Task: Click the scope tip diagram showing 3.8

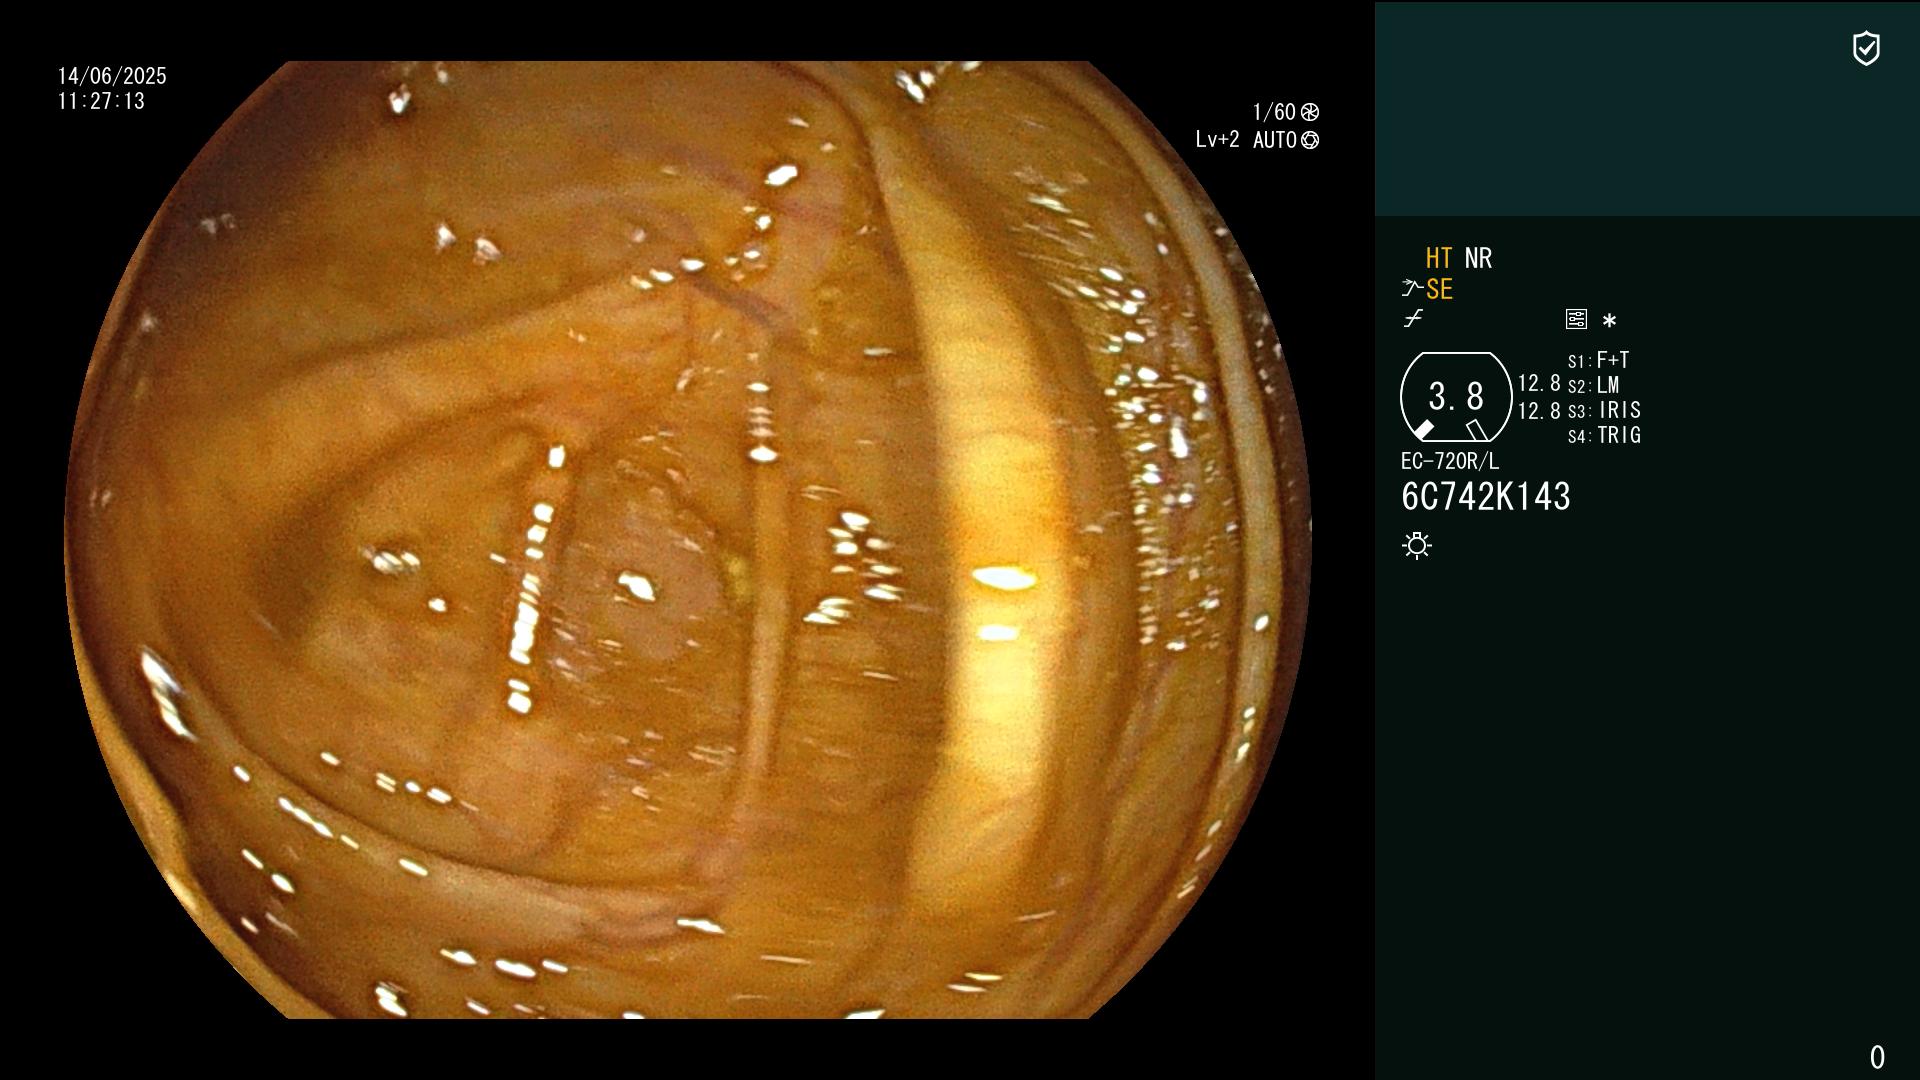Action: pos(1456,397)
